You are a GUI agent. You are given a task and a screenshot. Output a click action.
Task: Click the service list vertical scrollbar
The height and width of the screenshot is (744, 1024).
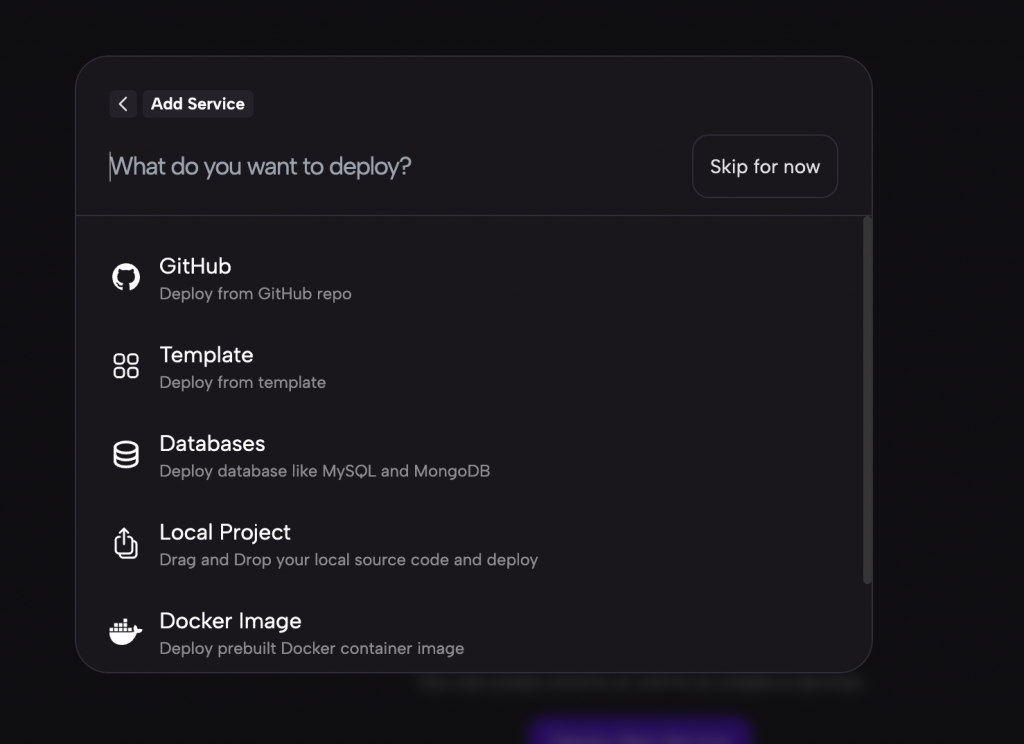[867, 400]
